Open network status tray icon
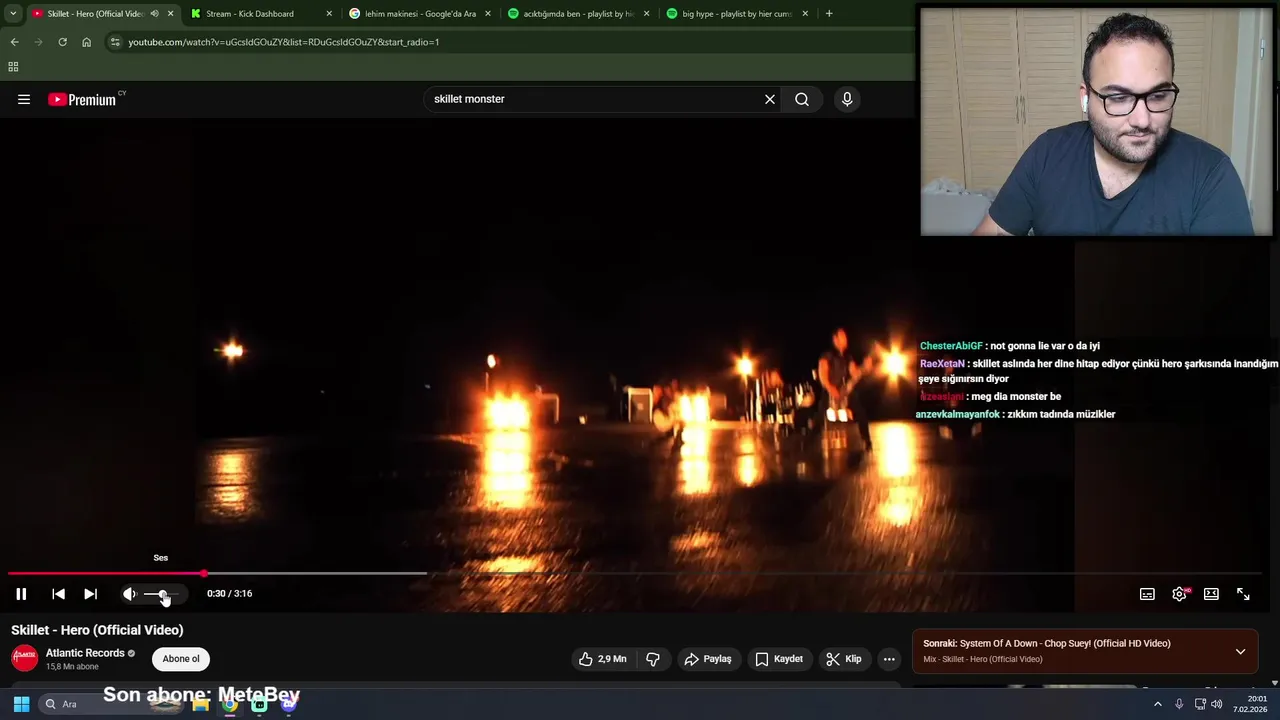 point(1200,704)
